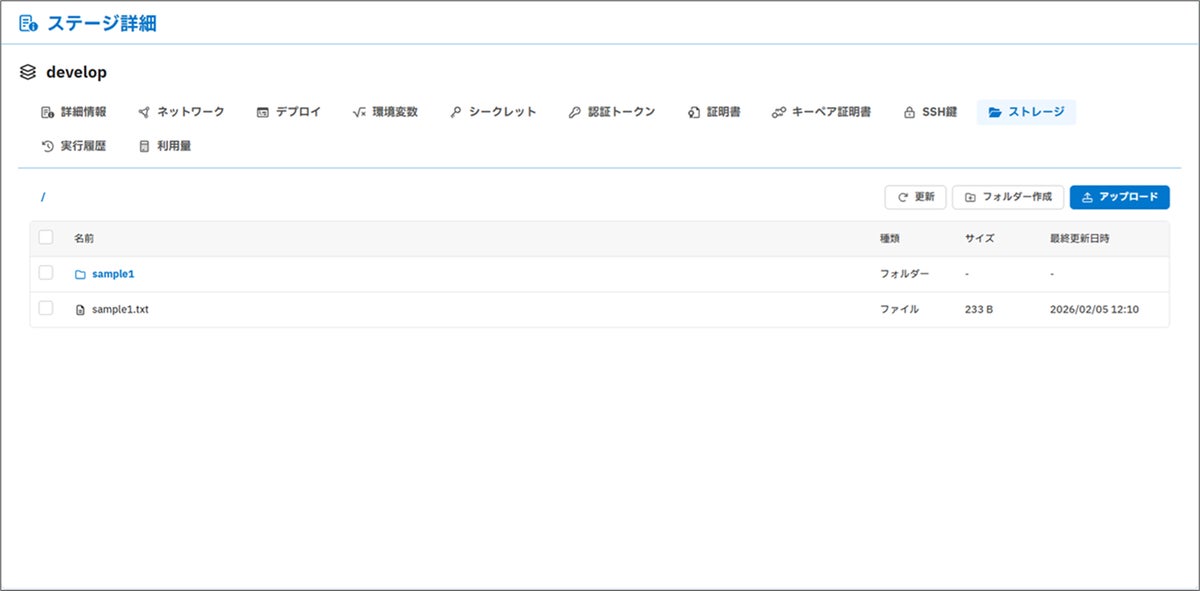Switch to the 利用量 tab
The image size is (1200, 591).
tap(165, 146)
